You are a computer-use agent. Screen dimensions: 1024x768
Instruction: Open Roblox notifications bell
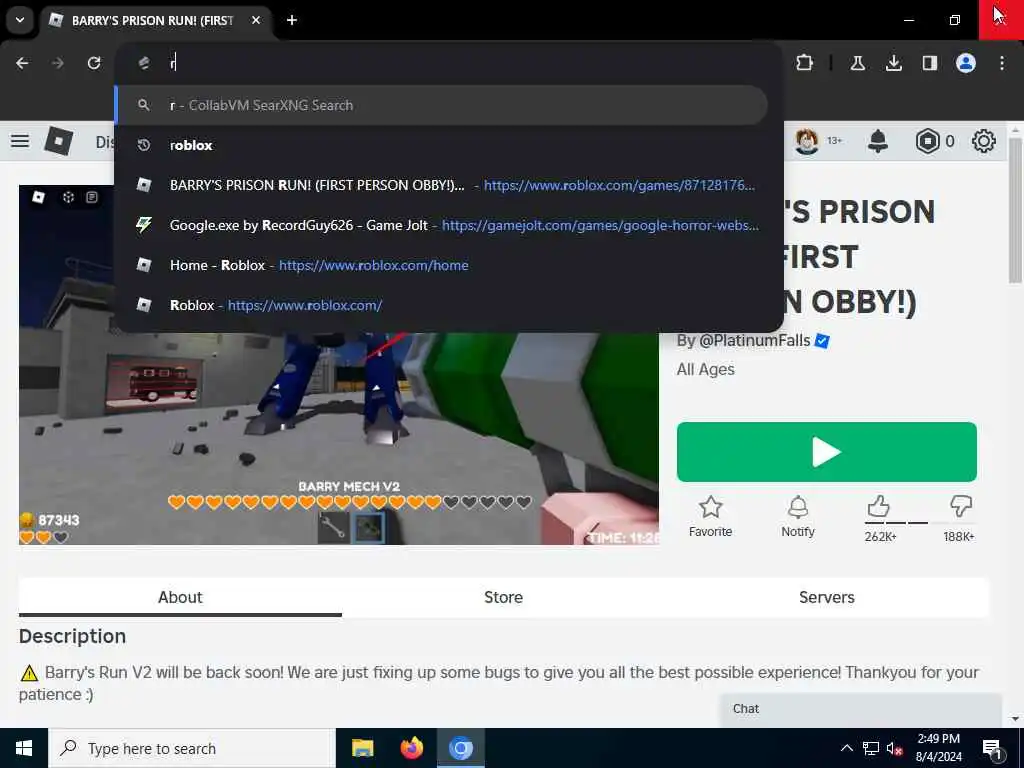[878, 140]
